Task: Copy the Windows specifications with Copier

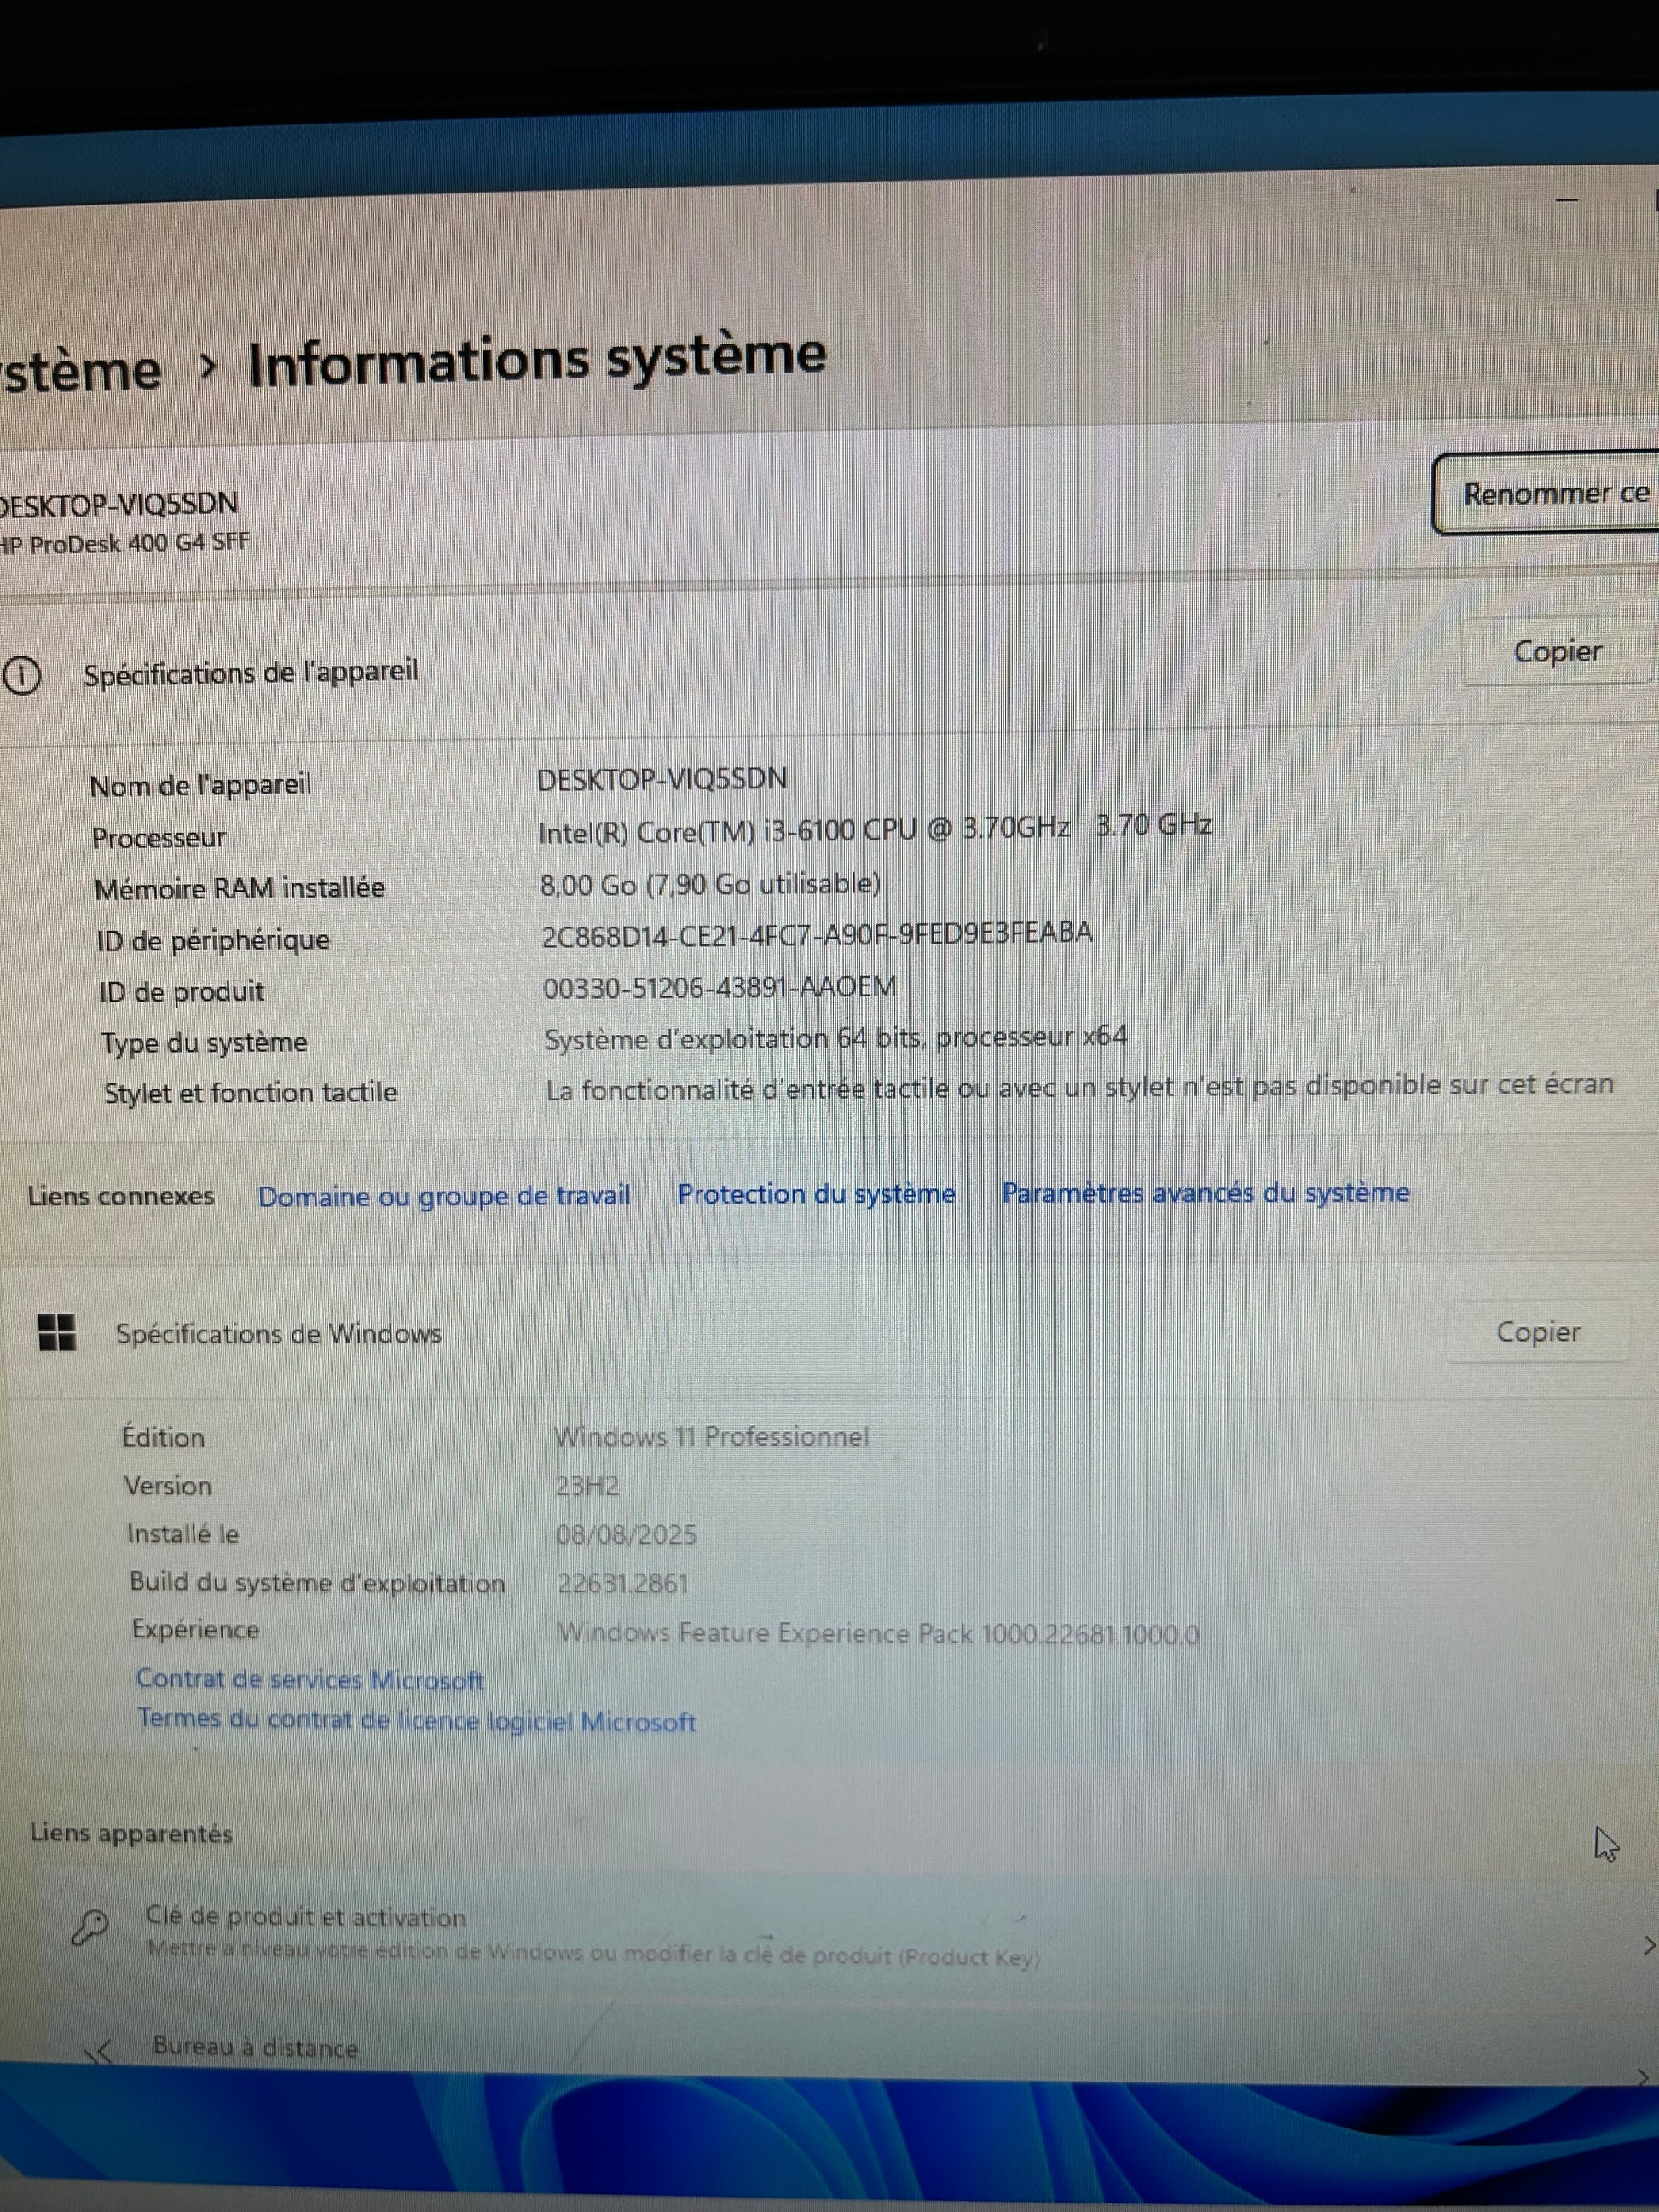Action: point(1537,1332)
